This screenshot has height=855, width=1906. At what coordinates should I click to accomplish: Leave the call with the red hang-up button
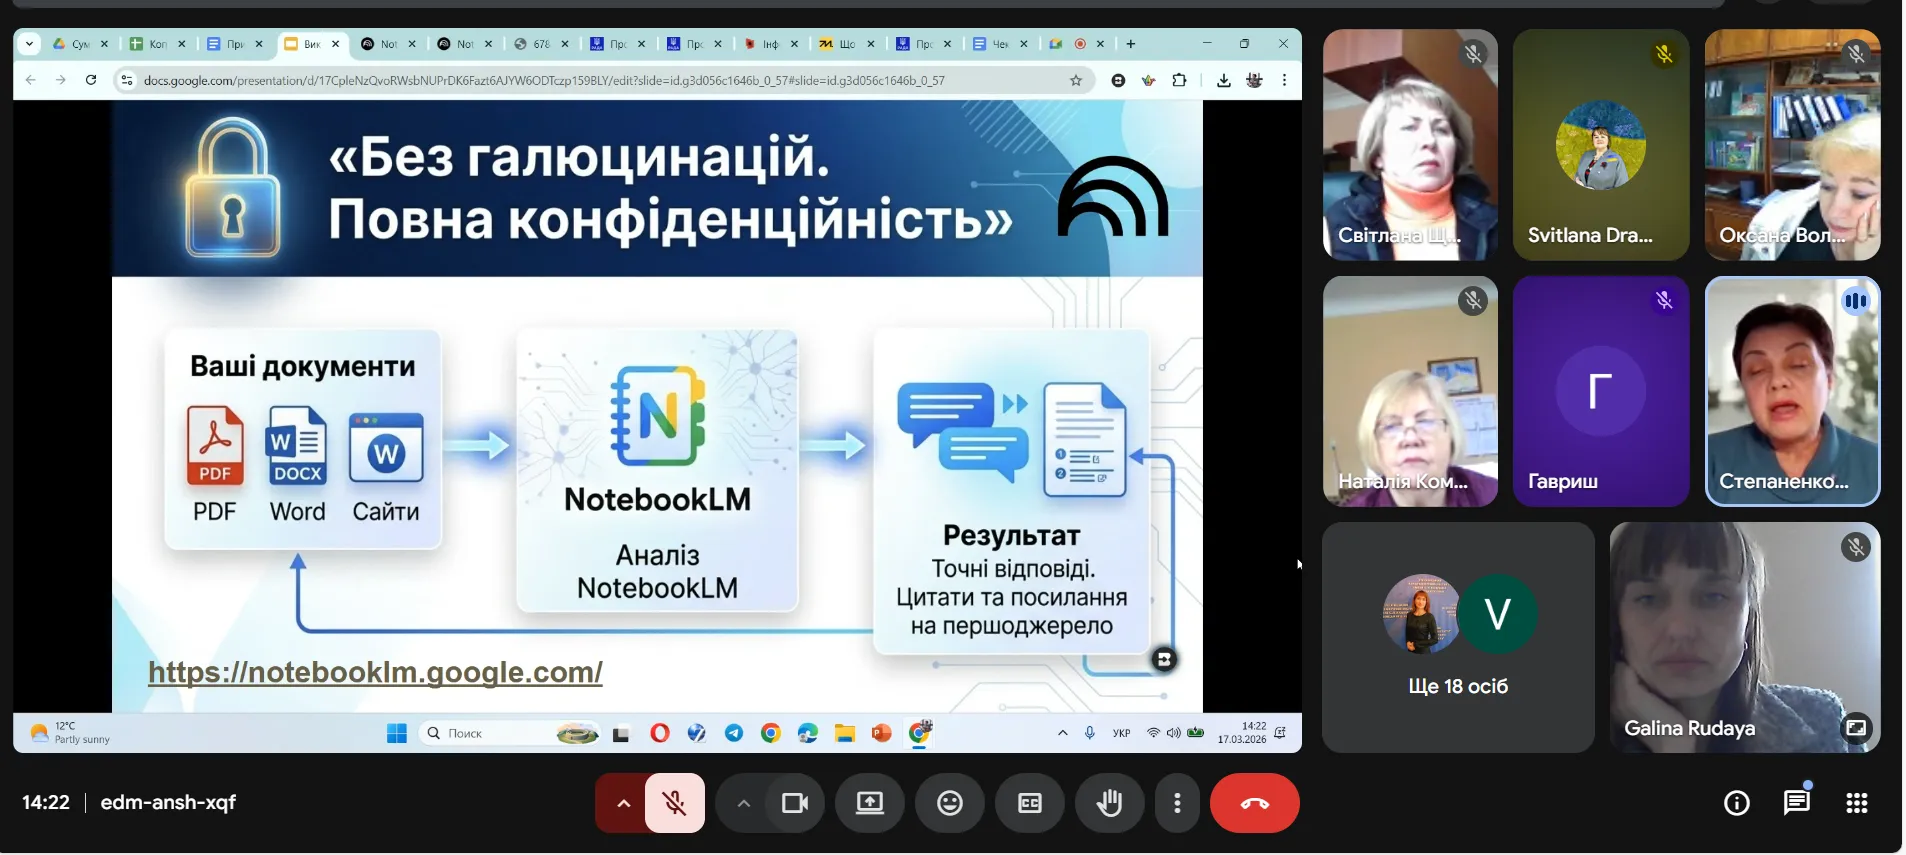1255,803
